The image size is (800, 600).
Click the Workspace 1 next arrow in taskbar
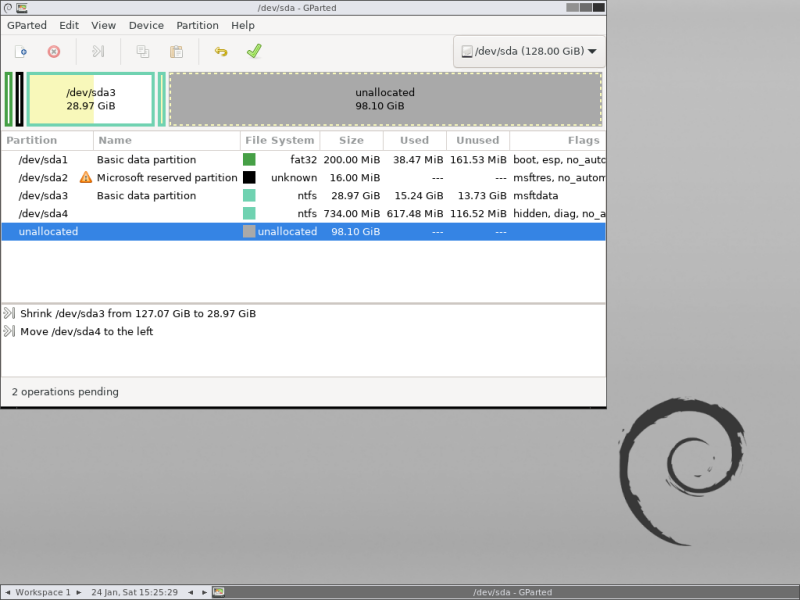pyautogui.click(x=79, y=592)
